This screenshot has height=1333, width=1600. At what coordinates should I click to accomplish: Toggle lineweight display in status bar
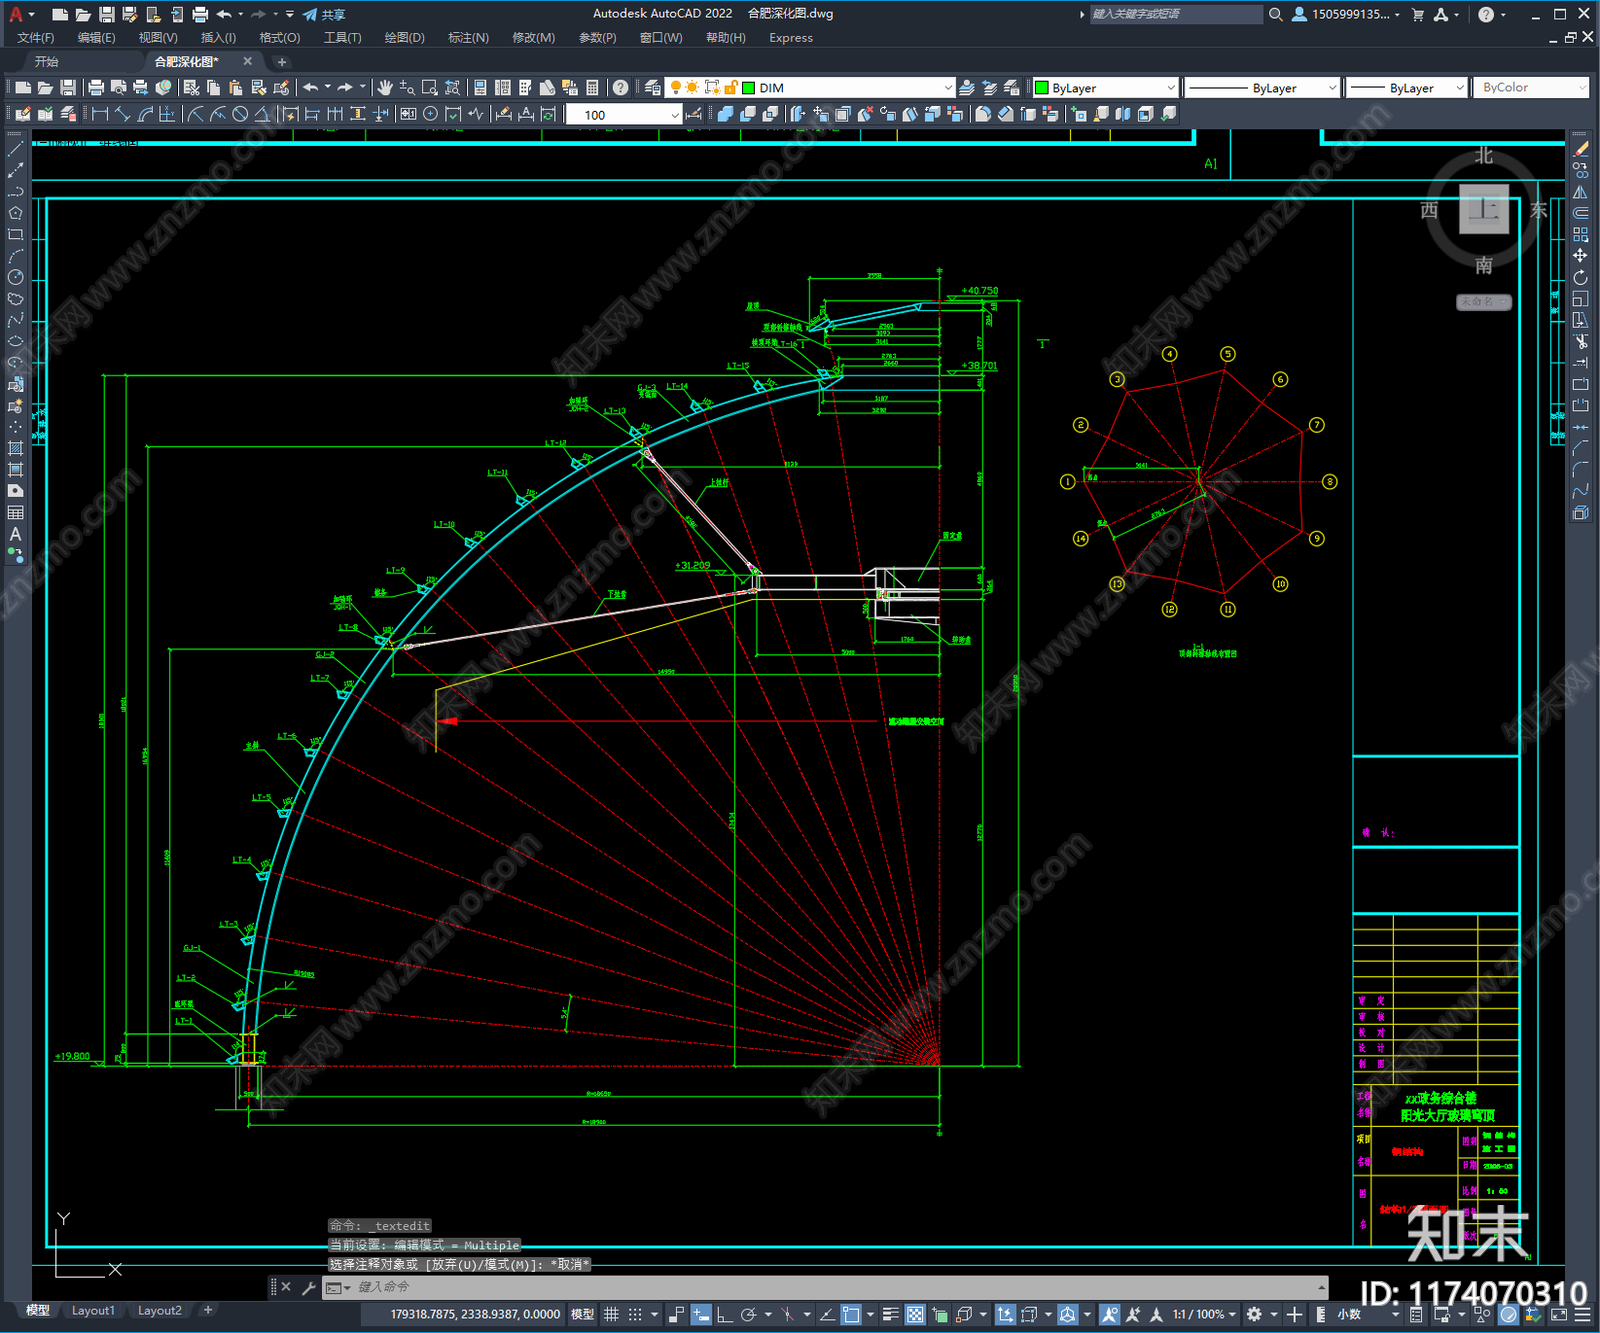pyautogui.click(x=890, y=1314)
